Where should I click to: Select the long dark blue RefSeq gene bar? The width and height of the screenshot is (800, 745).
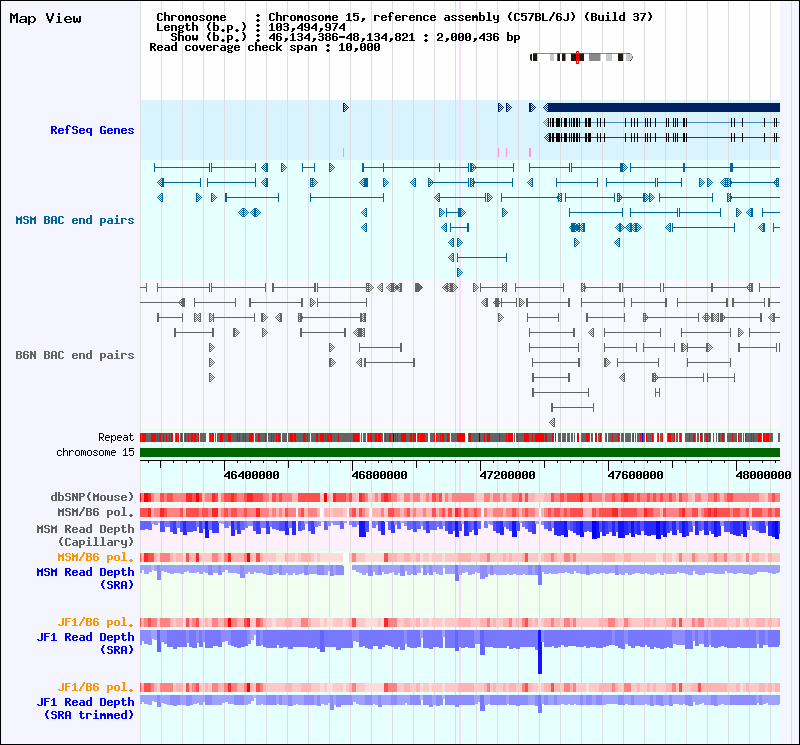(x=663, y=107)
